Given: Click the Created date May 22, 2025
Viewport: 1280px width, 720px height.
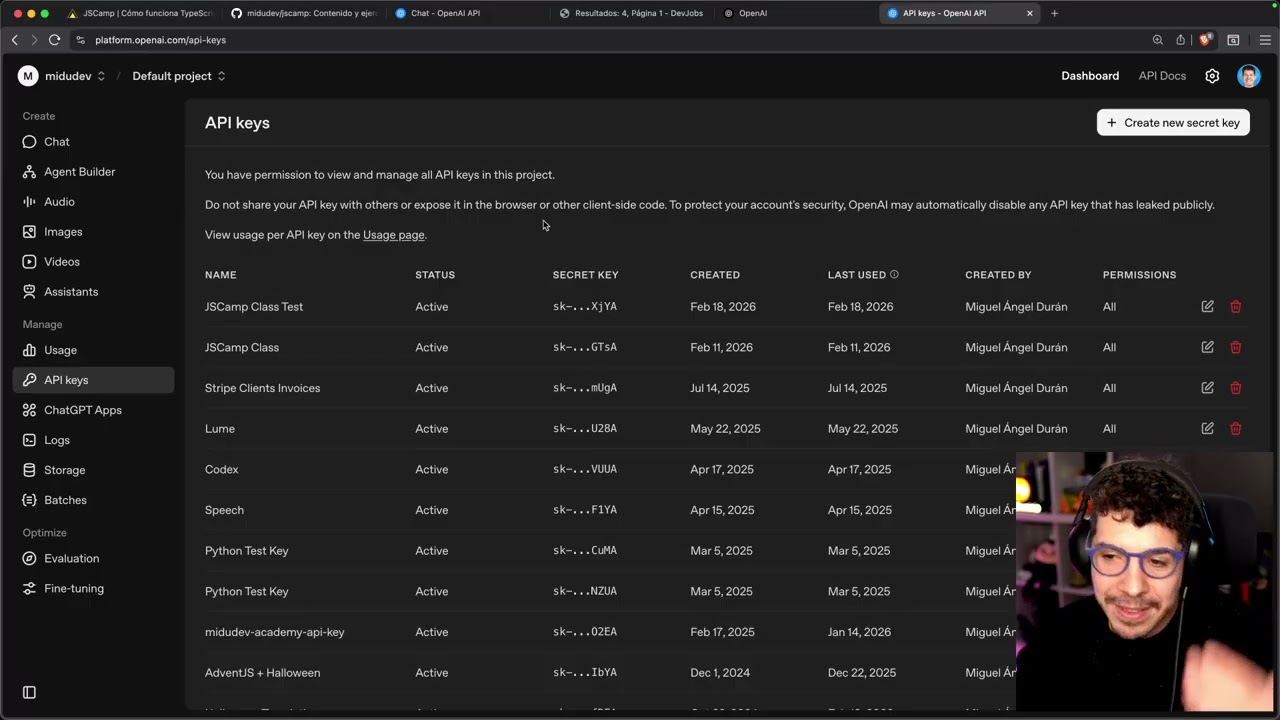Looking at the screenshot, I should pyautogui.click(x=725, y=429).
